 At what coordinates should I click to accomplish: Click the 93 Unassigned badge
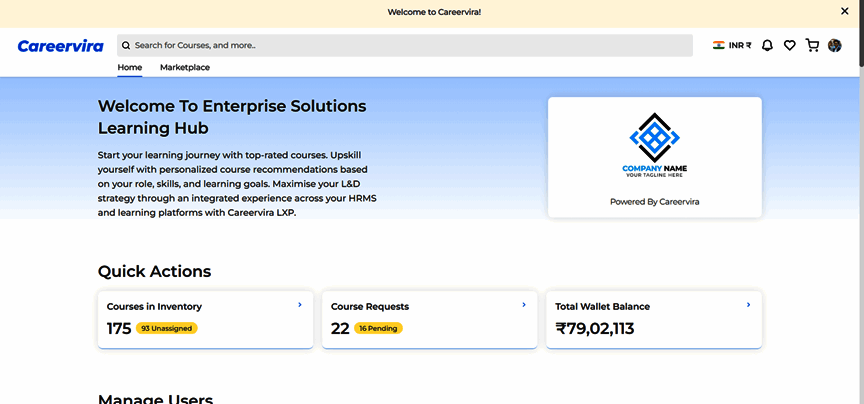168,328
